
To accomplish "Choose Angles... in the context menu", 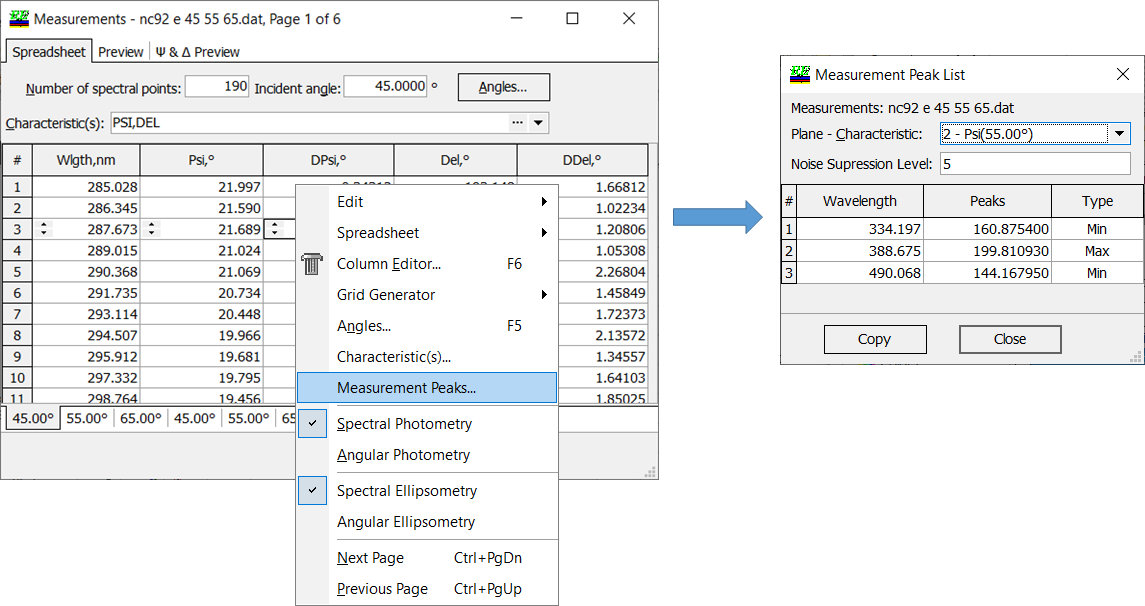I will [427, 326].
